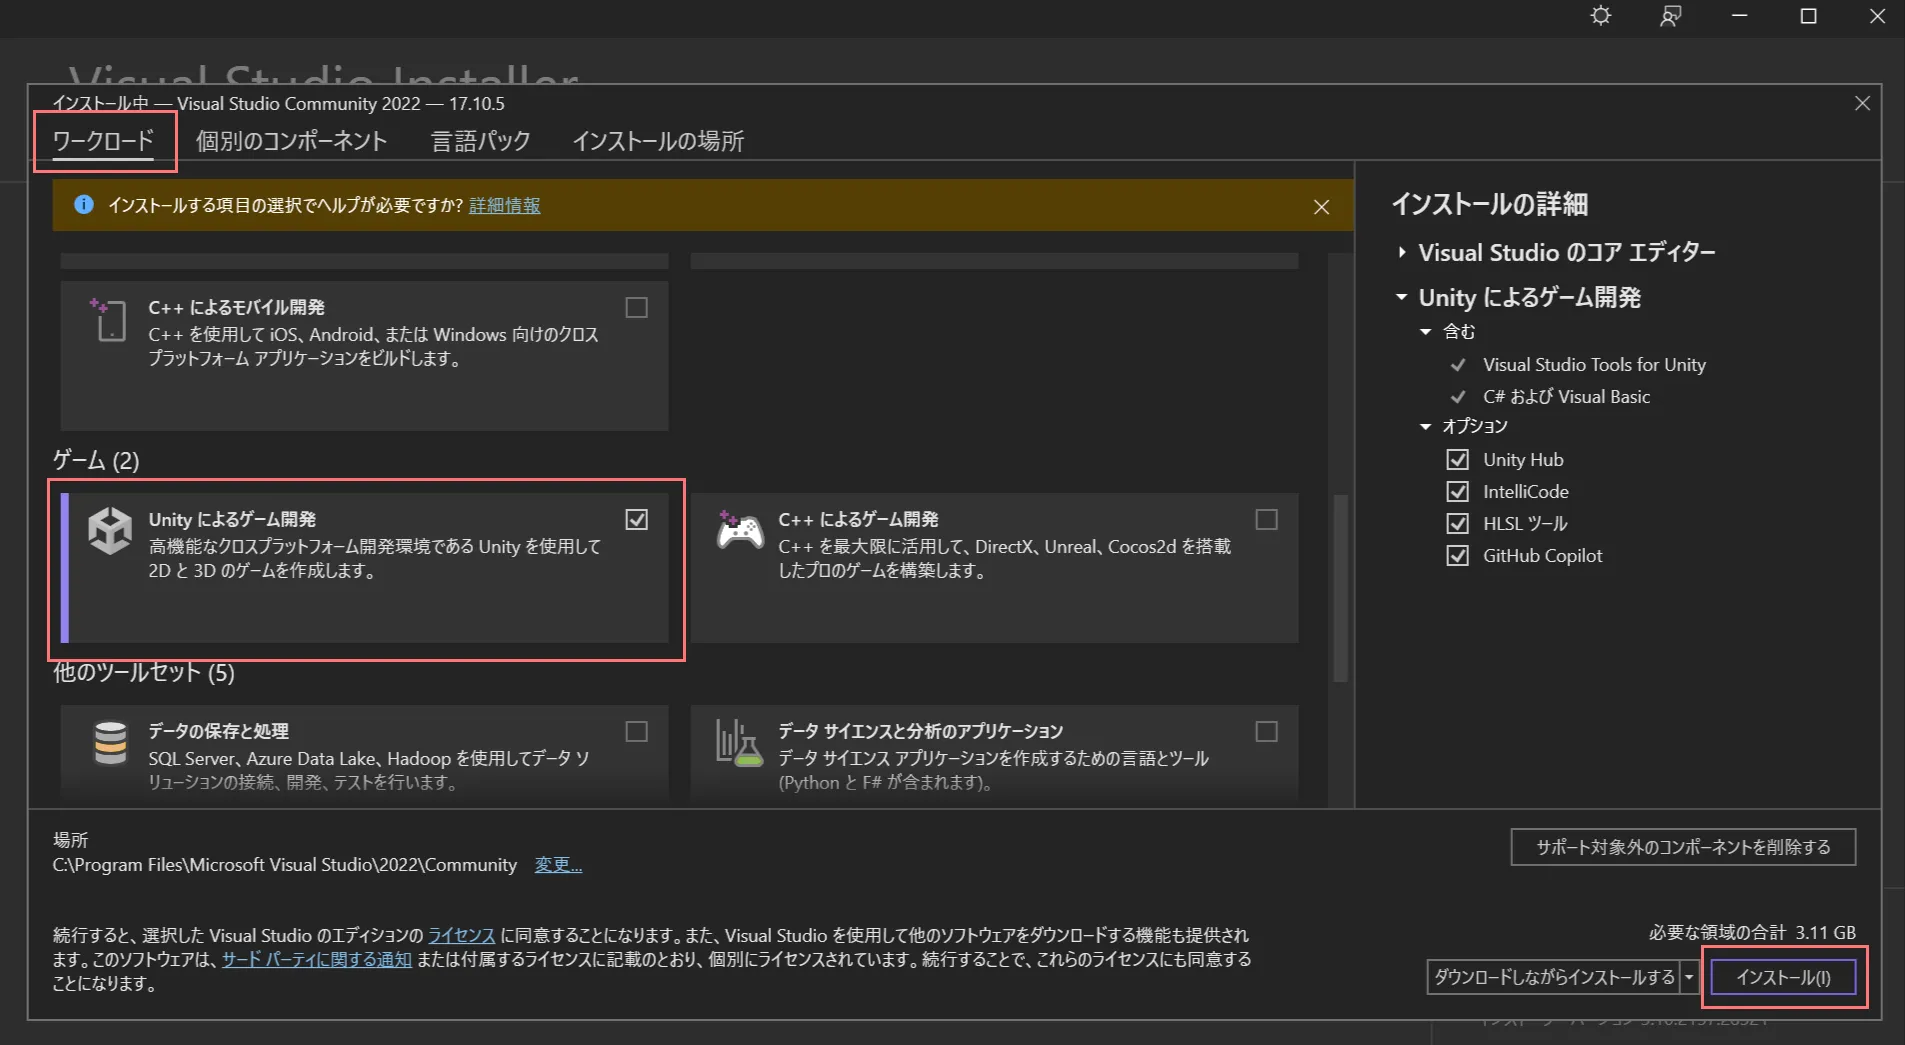
Task: Click the data science flask chart icon
Action: click(739, 743)
